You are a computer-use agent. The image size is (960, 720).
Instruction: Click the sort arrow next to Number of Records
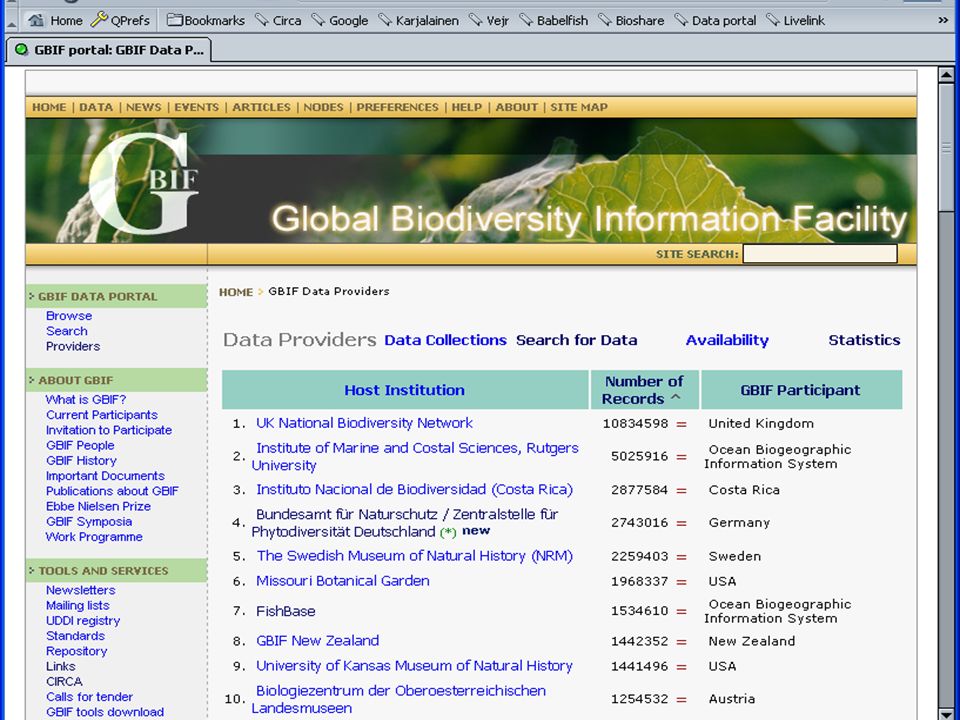(x=676, y=397)
